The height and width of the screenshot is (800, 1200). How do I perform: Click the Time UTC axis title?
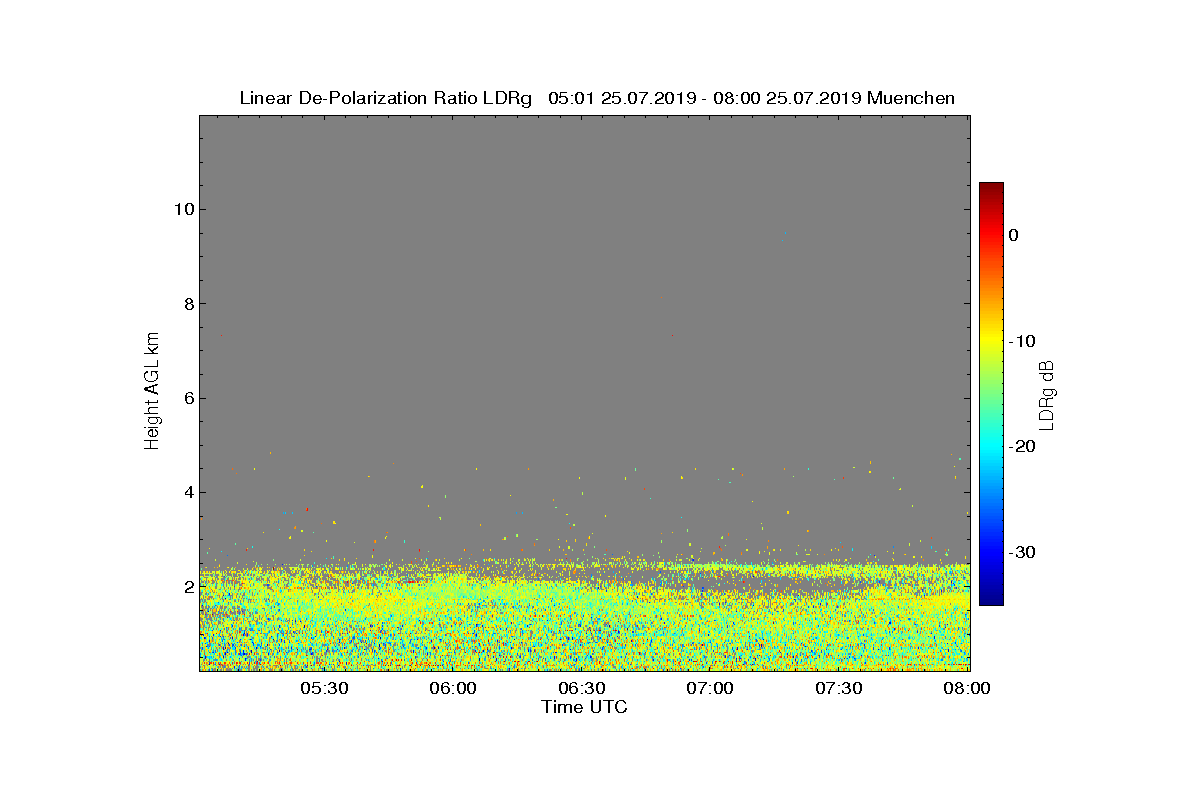[585, 707]
